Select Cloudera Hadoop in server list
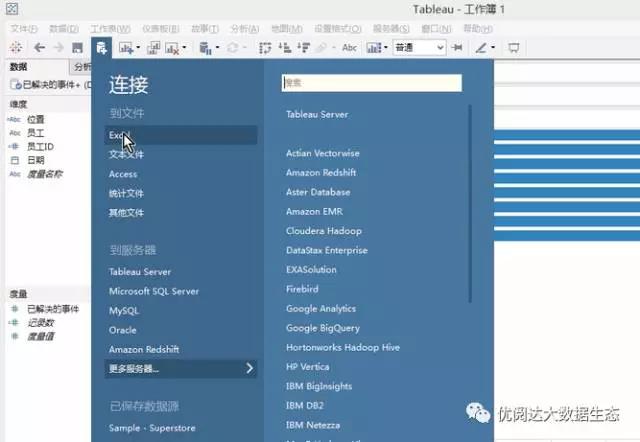Image resolution: width=640 pixels, height=442 pixels. click(324, 231)
